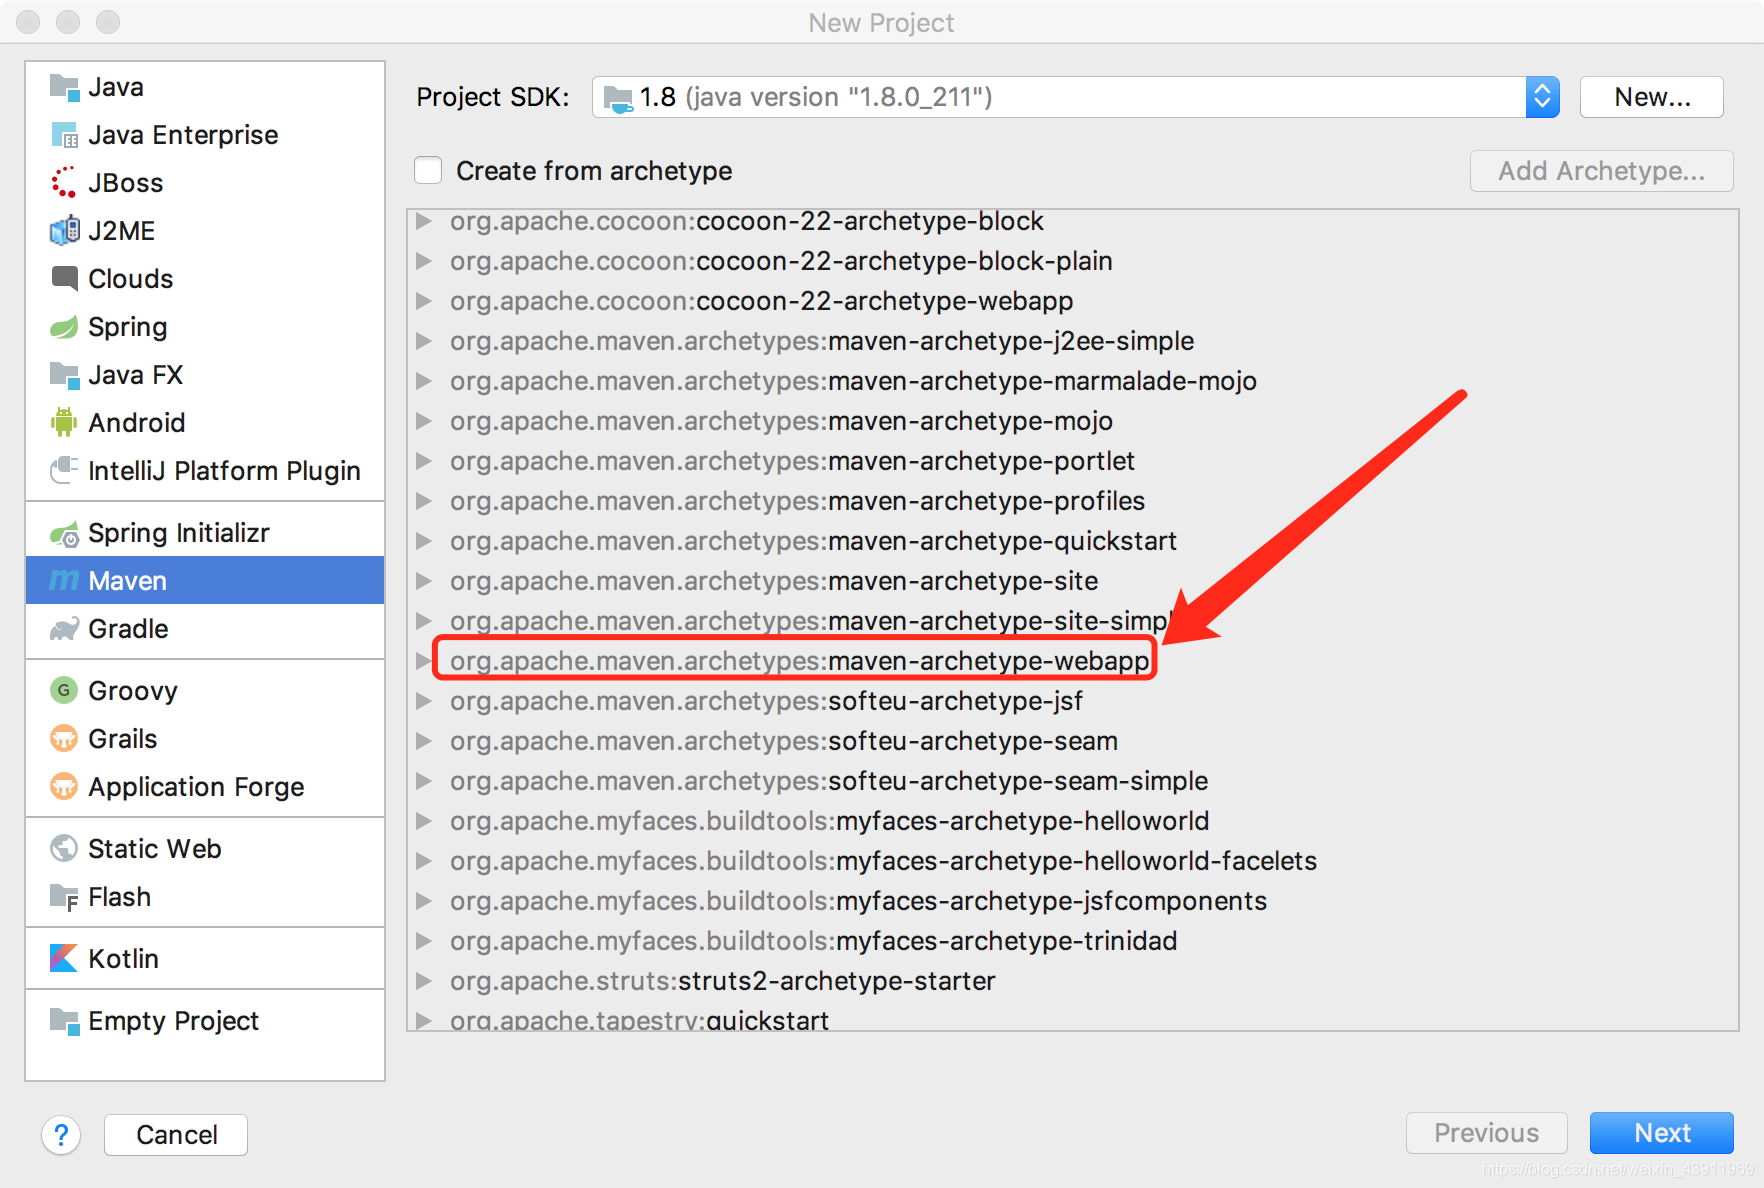The width and height of the screenshot is (1764, 1188).
Task: Click the red JBoss icon
Action: tap(64, 183)
